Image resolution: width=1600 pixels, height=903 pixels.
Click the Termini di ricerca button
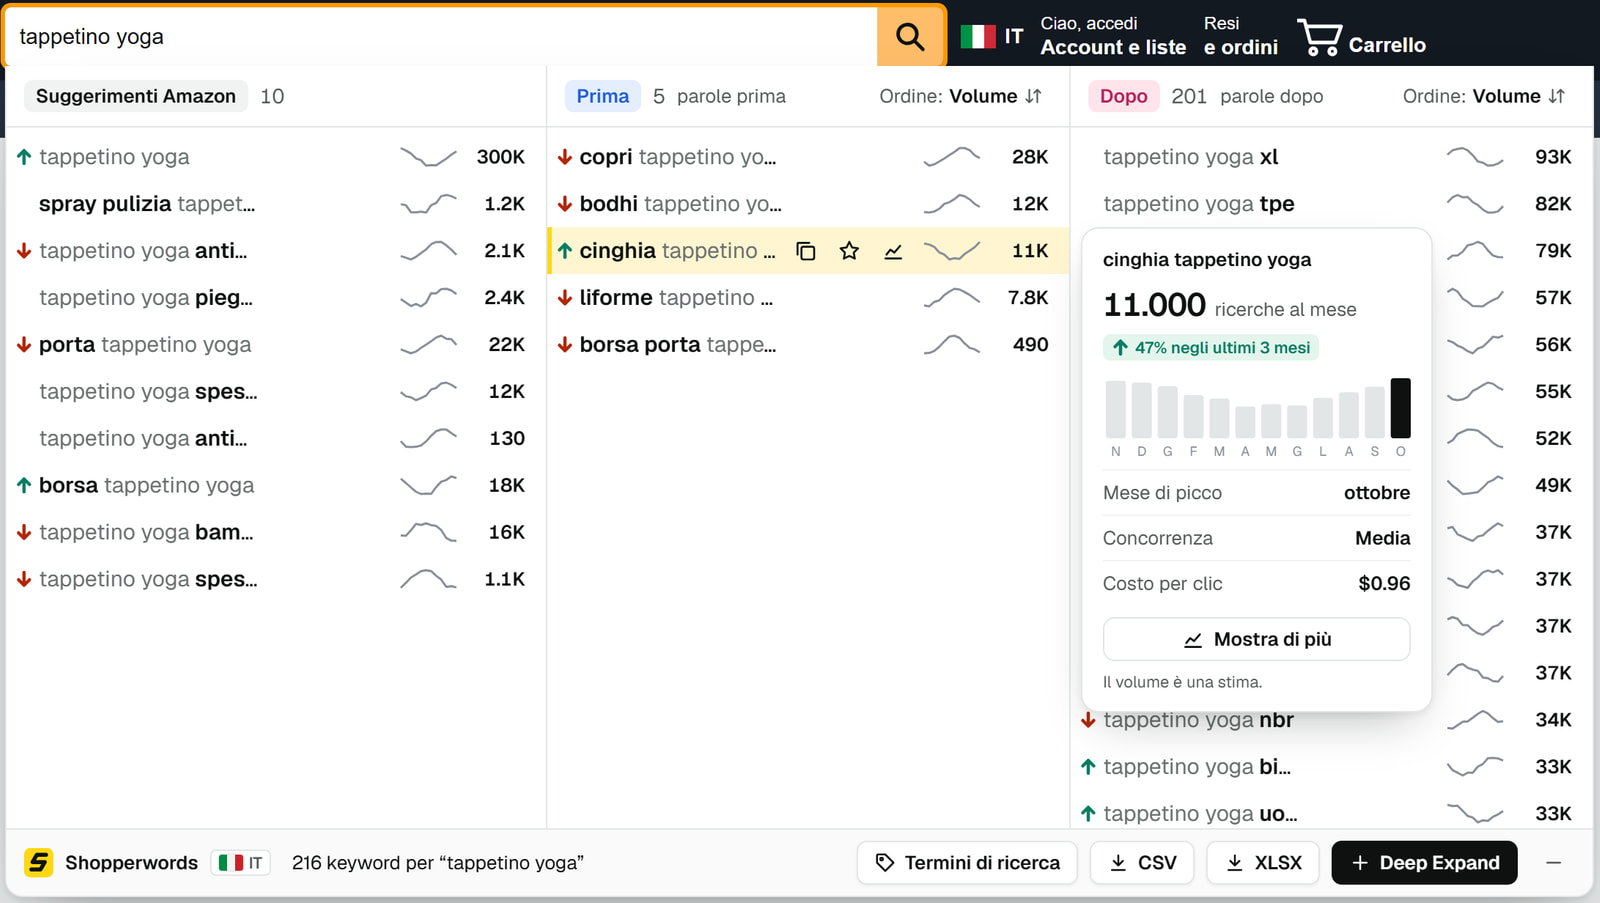(x=967, y=862)
